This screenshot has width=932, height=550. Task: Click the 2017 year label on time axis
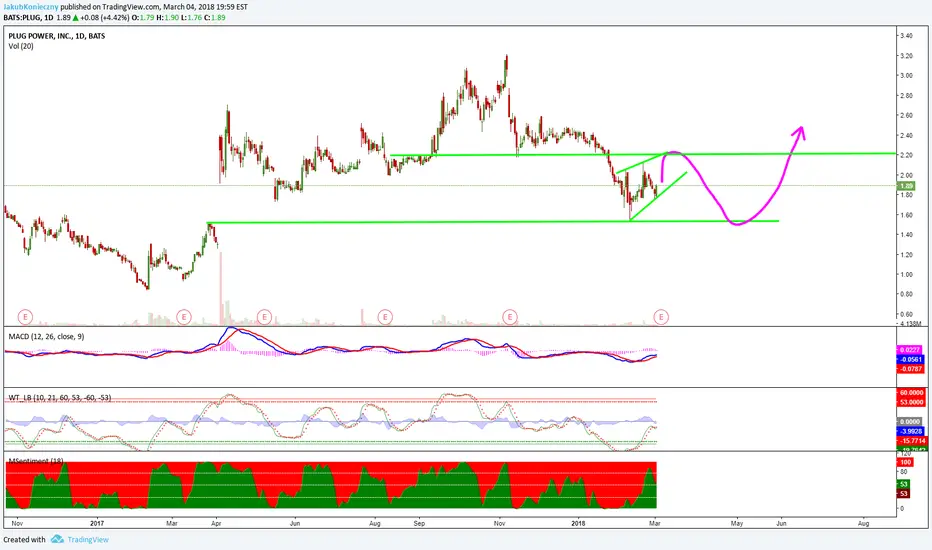(97, 523)
